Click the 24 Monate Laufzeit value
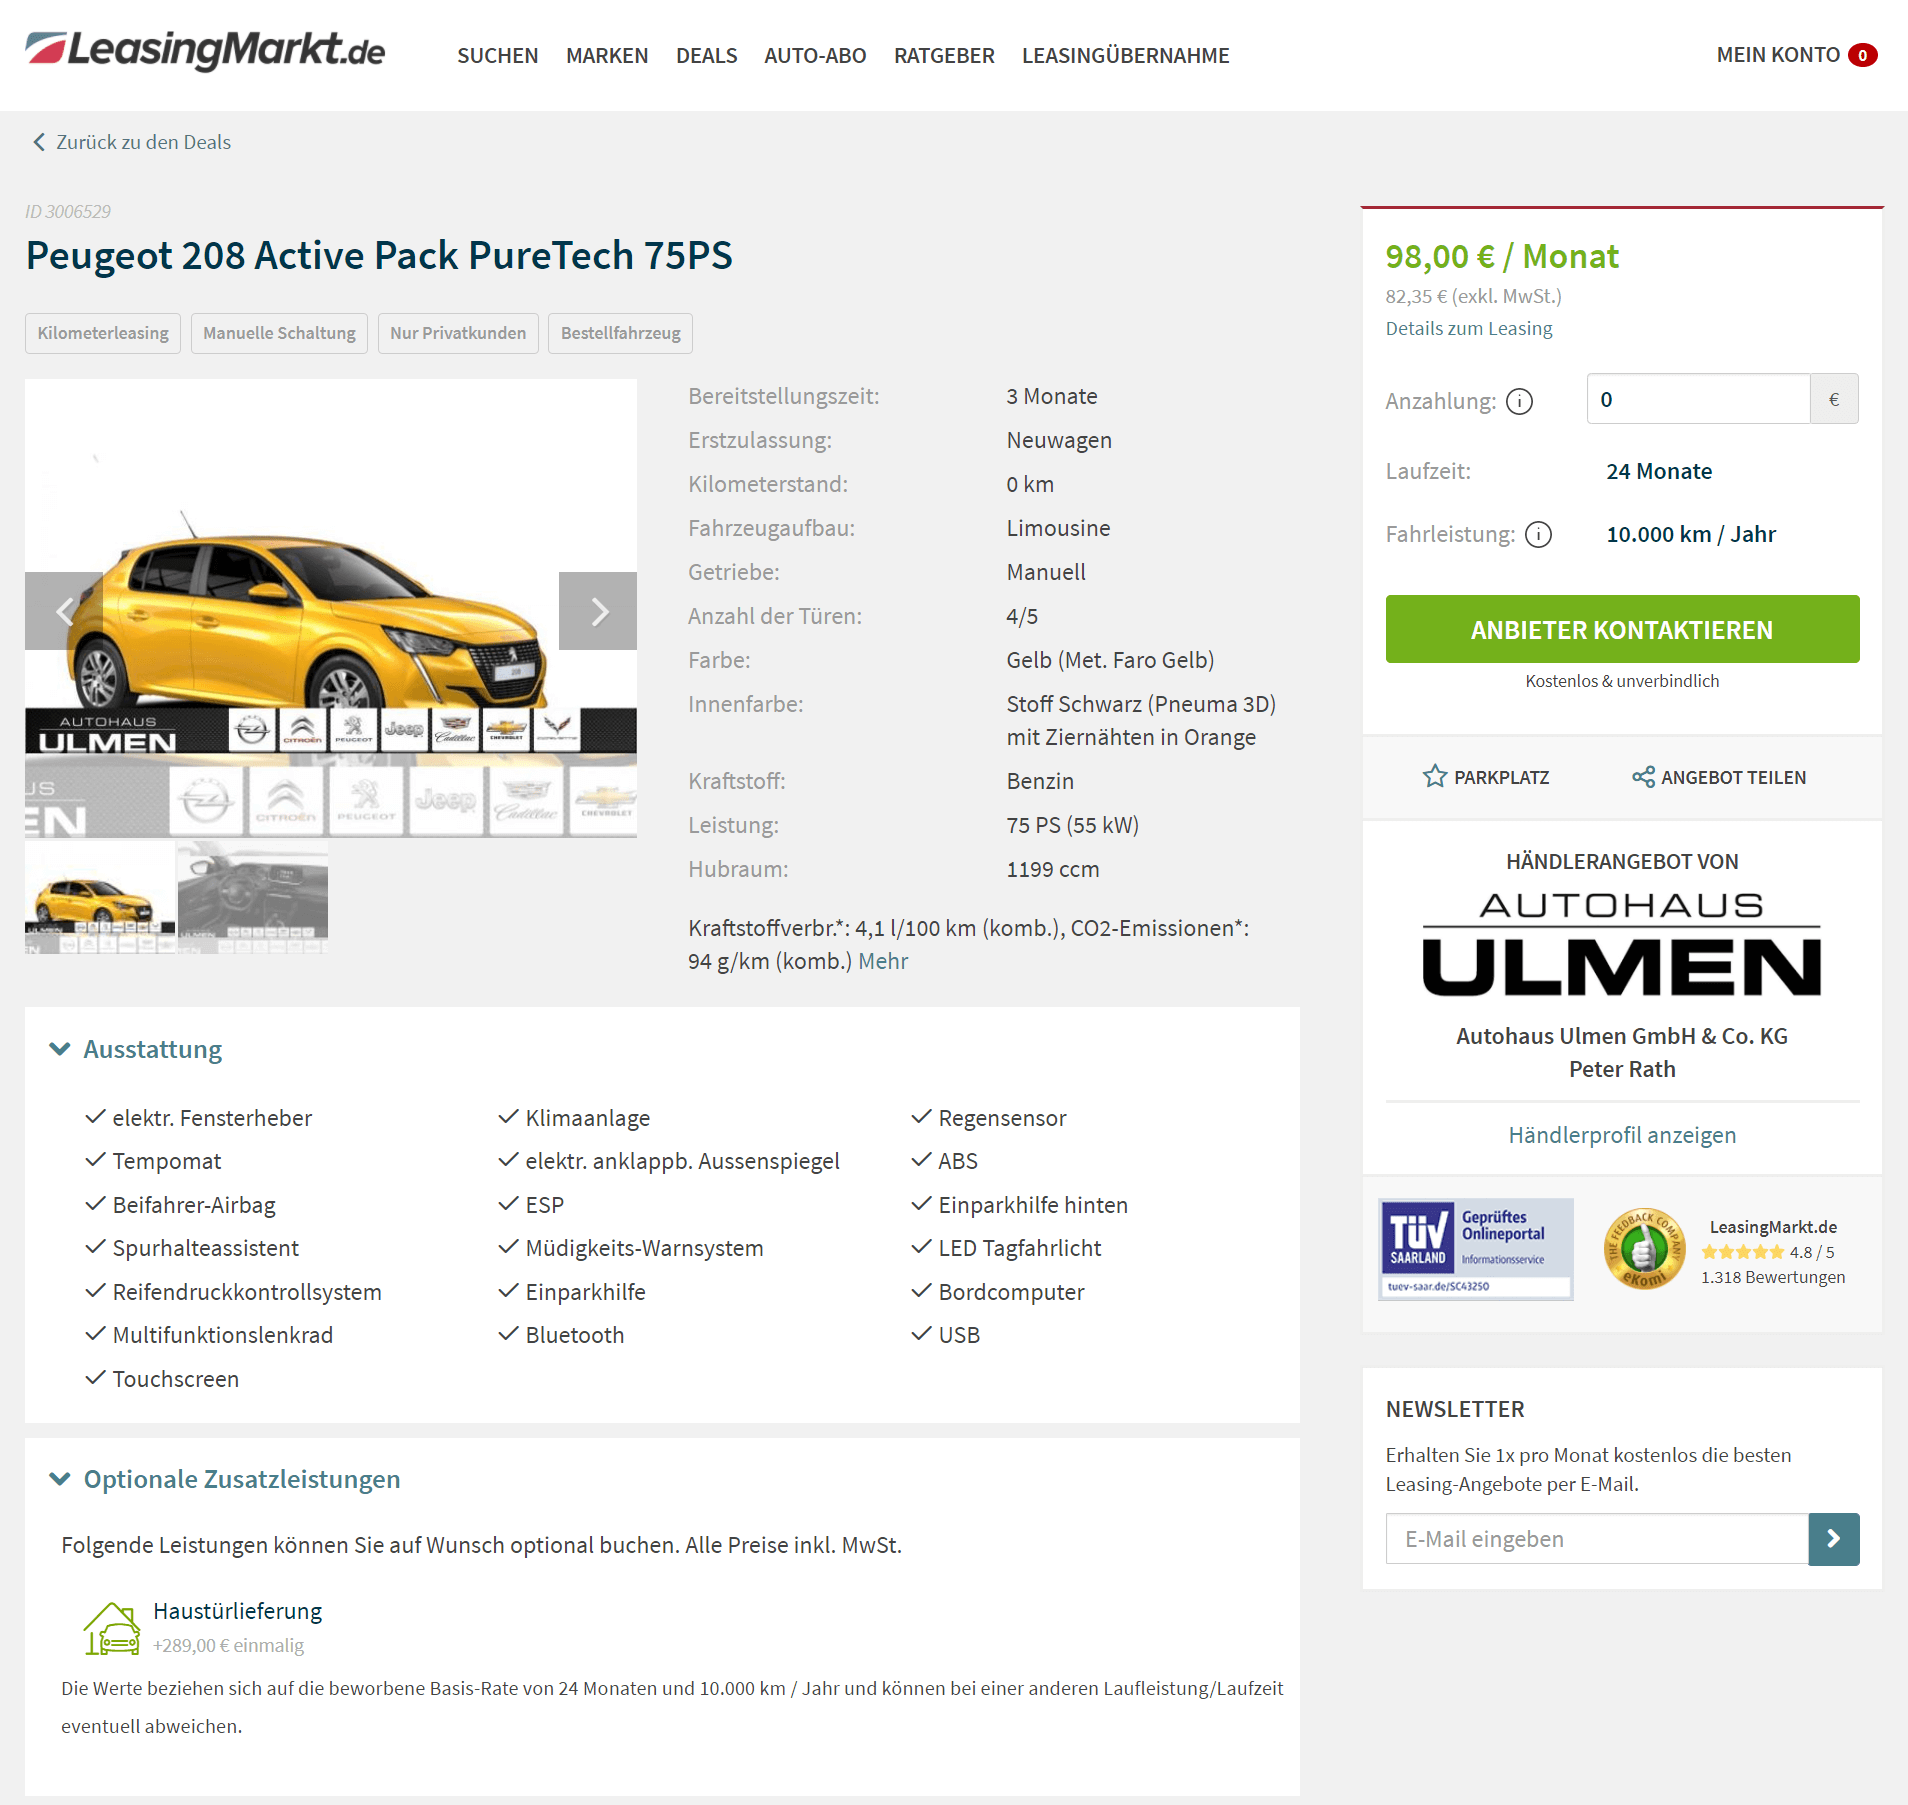The height and width of the screenshot is (1805, 1908). 1659,471
